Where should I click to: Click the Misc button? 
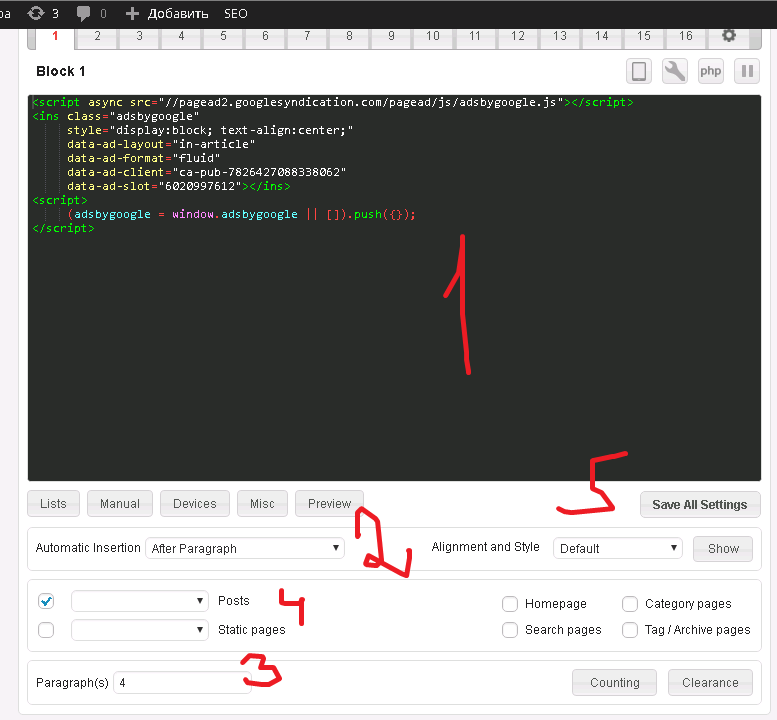pos(262,504)
